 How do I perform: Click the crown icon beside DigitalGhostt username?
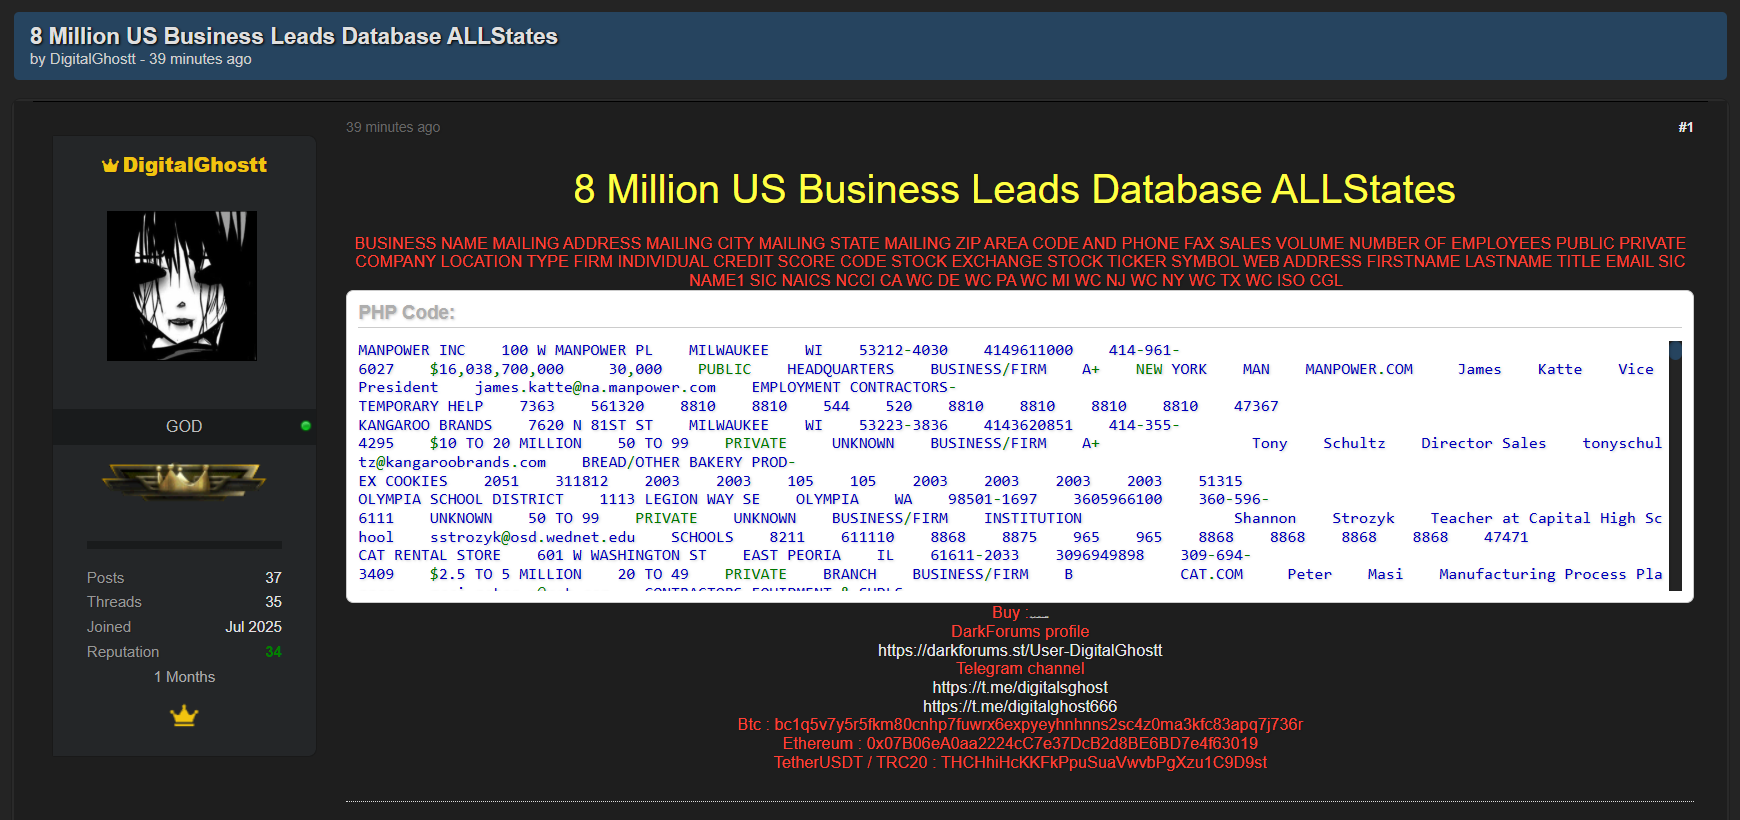(110, 166)
